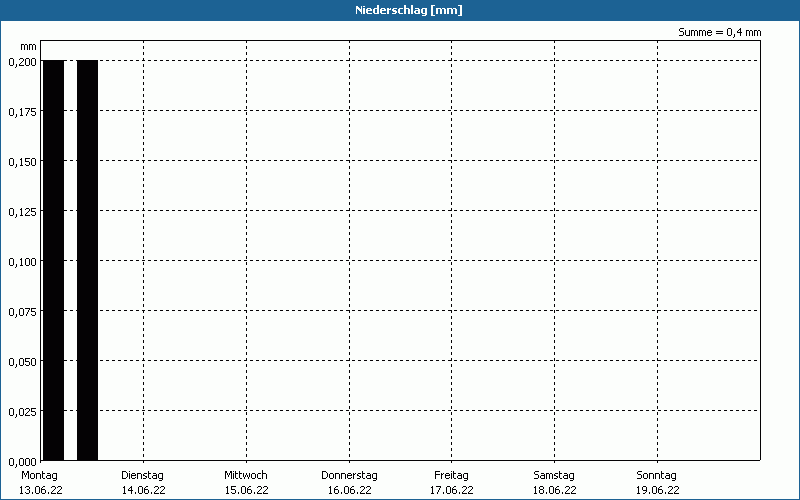800x500 pixels.
Task: Click the date 13.06.22
Action: tap(41, 490)
